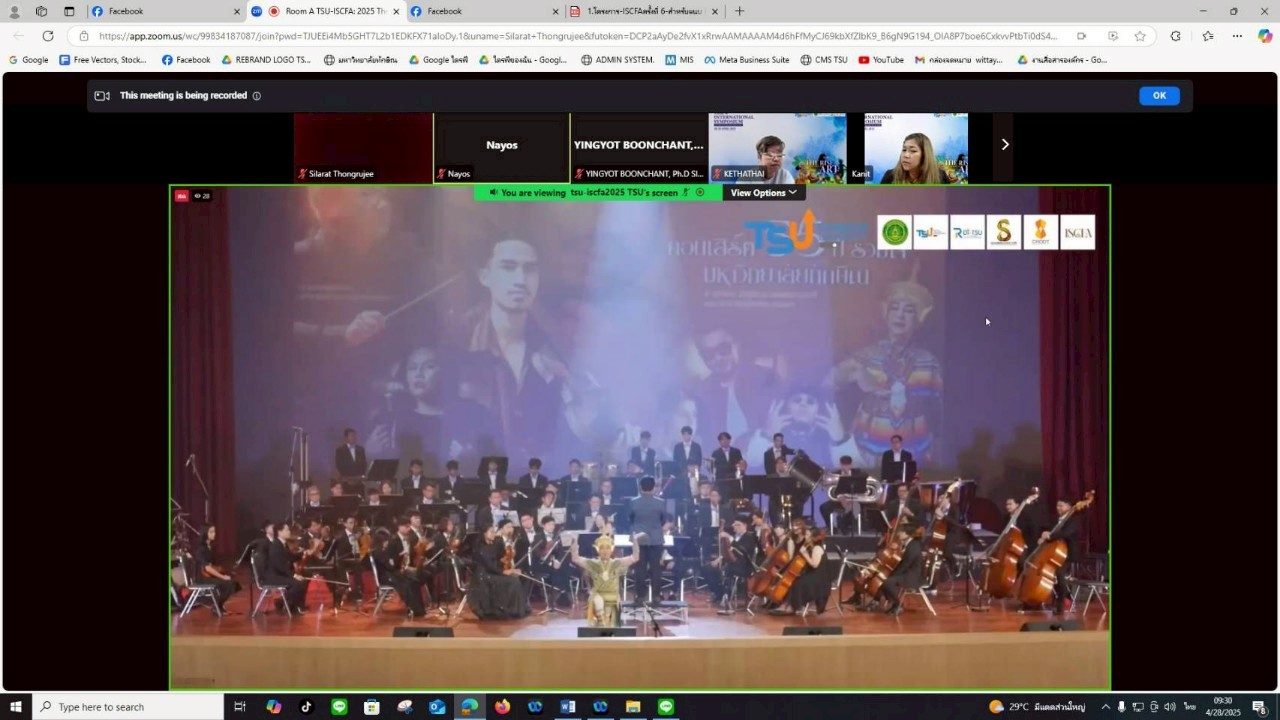
Task: Open Copilot in the browser sidebar
Action: tap(1265, 36)
